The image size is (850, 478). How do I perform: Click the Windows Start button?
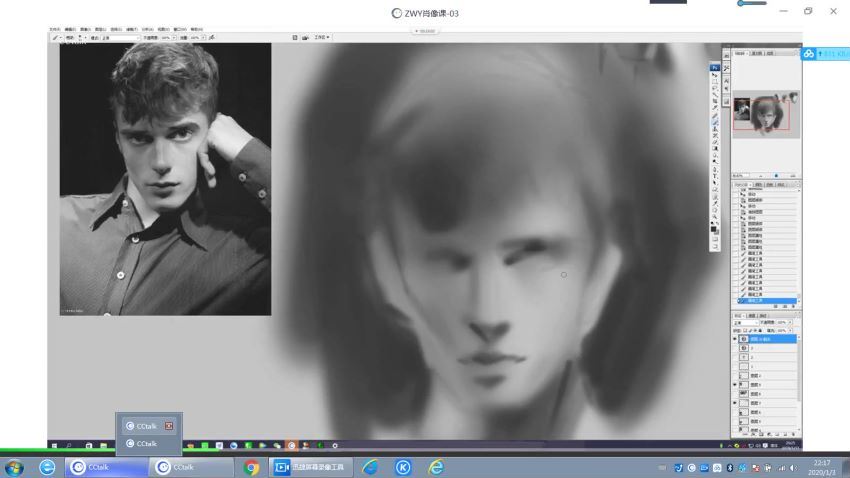click(15, 467)
